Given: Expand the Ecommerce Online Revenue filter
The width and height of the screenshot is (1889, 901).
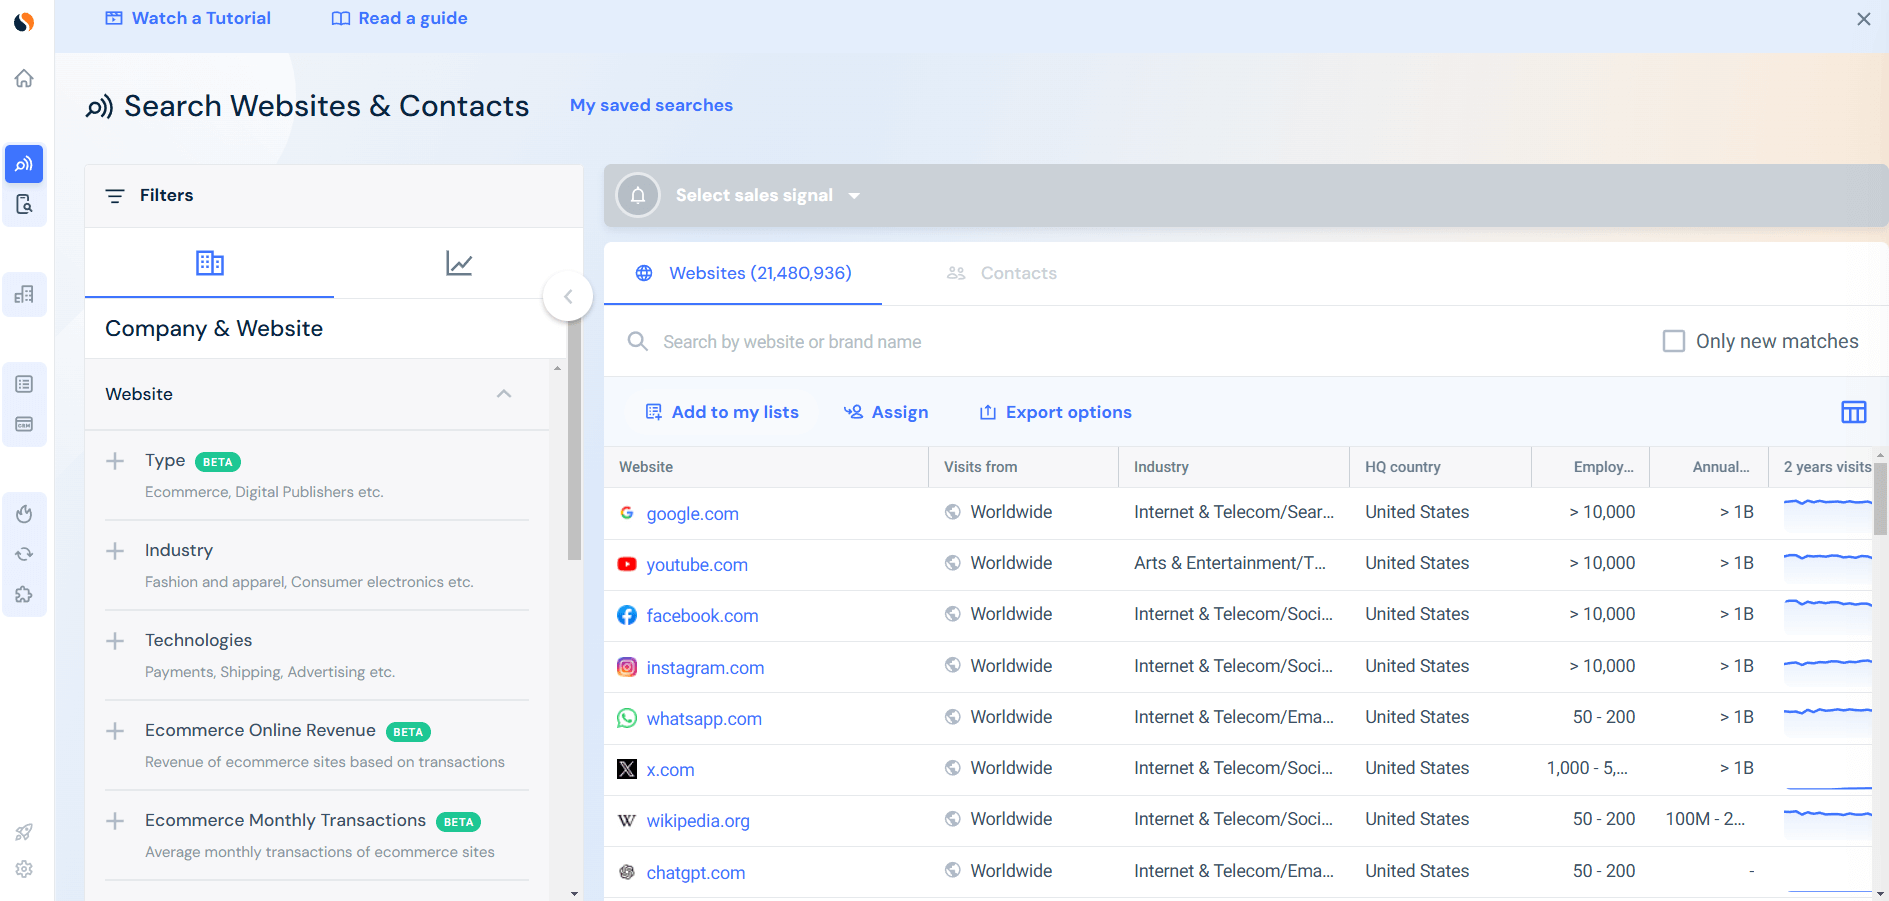Looking at the screenshot, I should click(x=115, y=731).
